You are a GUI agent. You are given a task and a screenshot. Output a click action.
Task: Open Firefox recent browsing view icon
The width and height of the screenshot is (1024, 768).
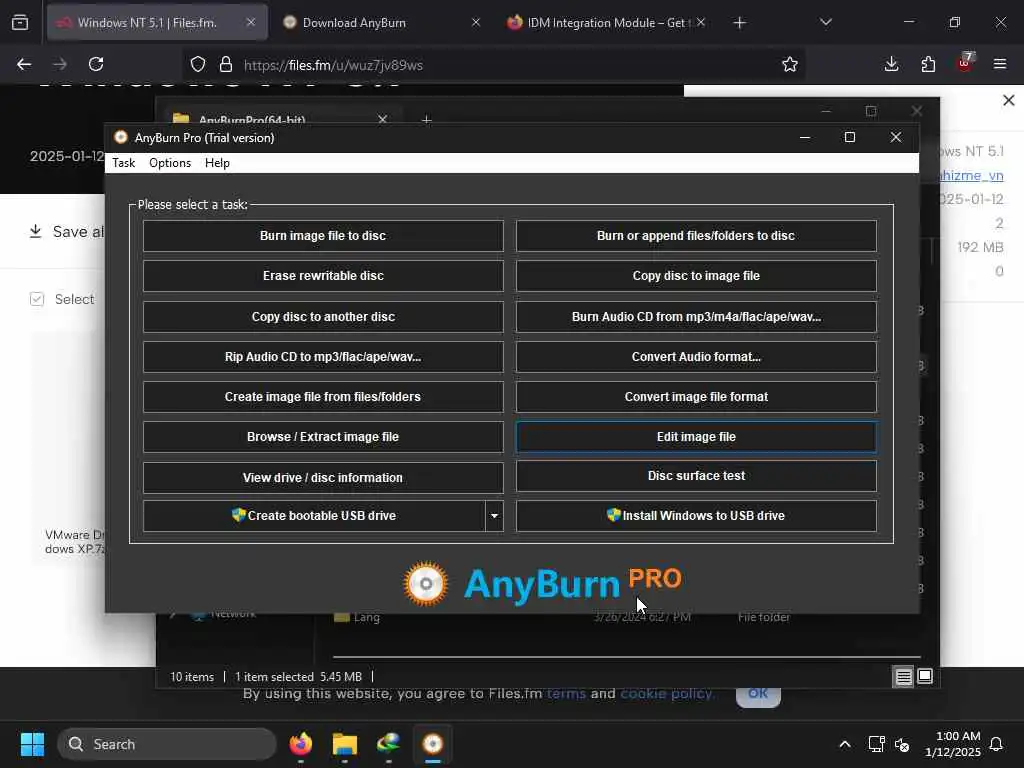[20, 23]
